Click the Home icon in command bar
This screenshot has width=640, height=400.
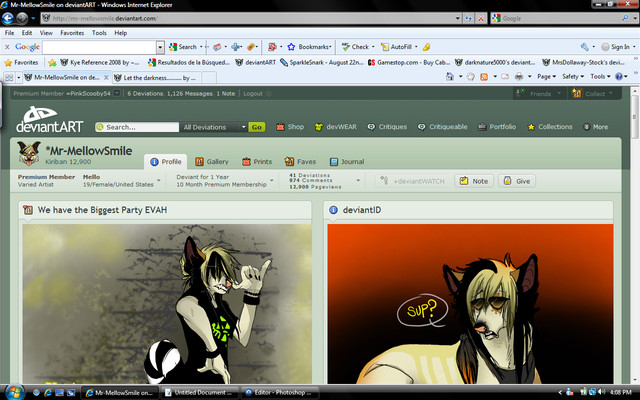click(x=449, y=76)
